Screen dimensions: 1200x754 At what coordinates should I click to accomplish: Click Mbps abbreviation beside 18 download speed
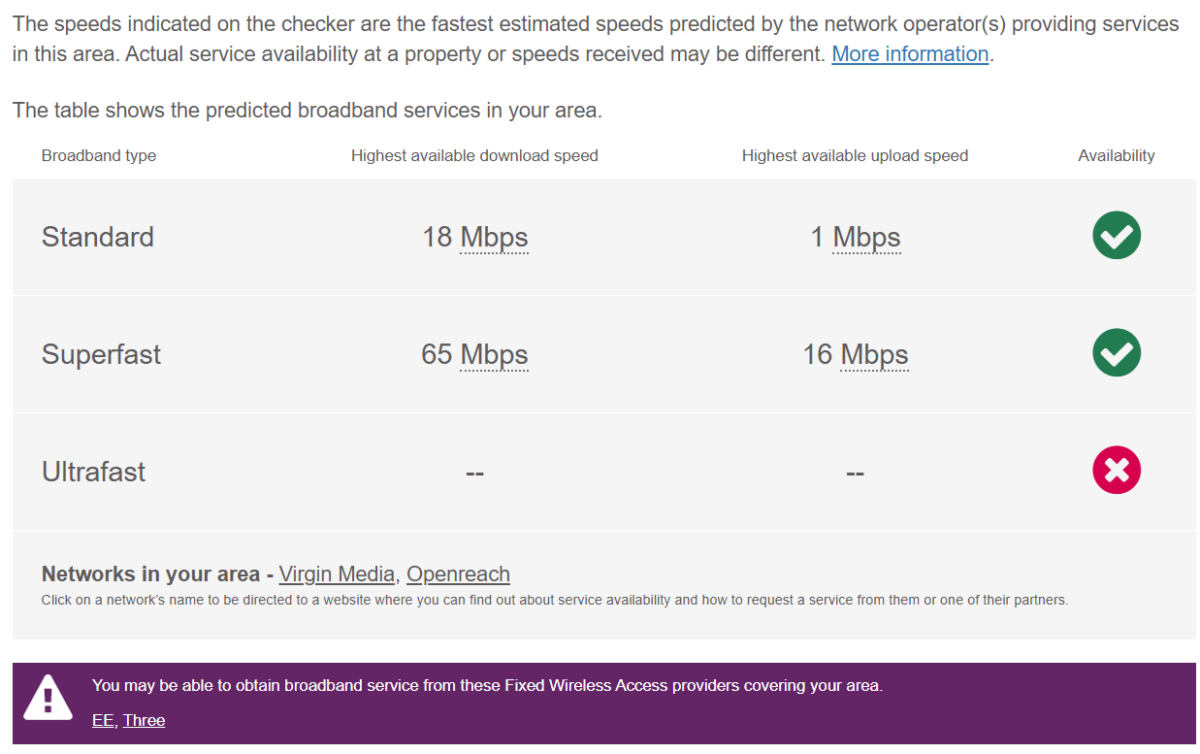click(494, 237)
